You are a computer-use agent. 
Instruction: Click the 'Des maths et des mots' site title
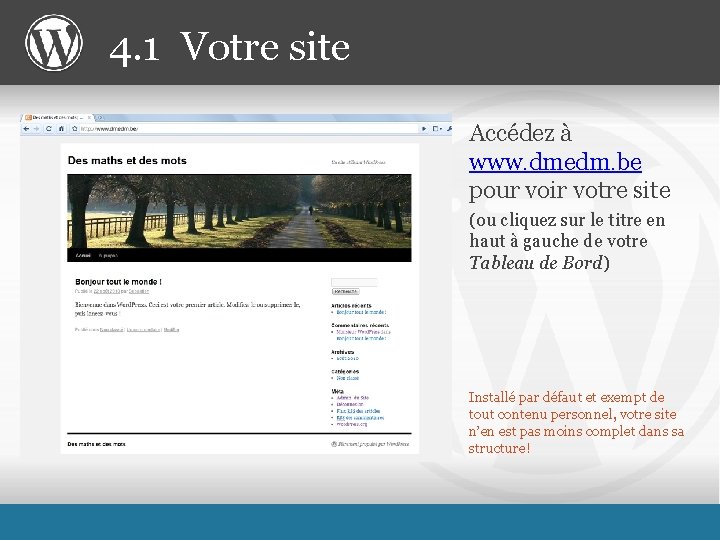click(x=127, y=160)
